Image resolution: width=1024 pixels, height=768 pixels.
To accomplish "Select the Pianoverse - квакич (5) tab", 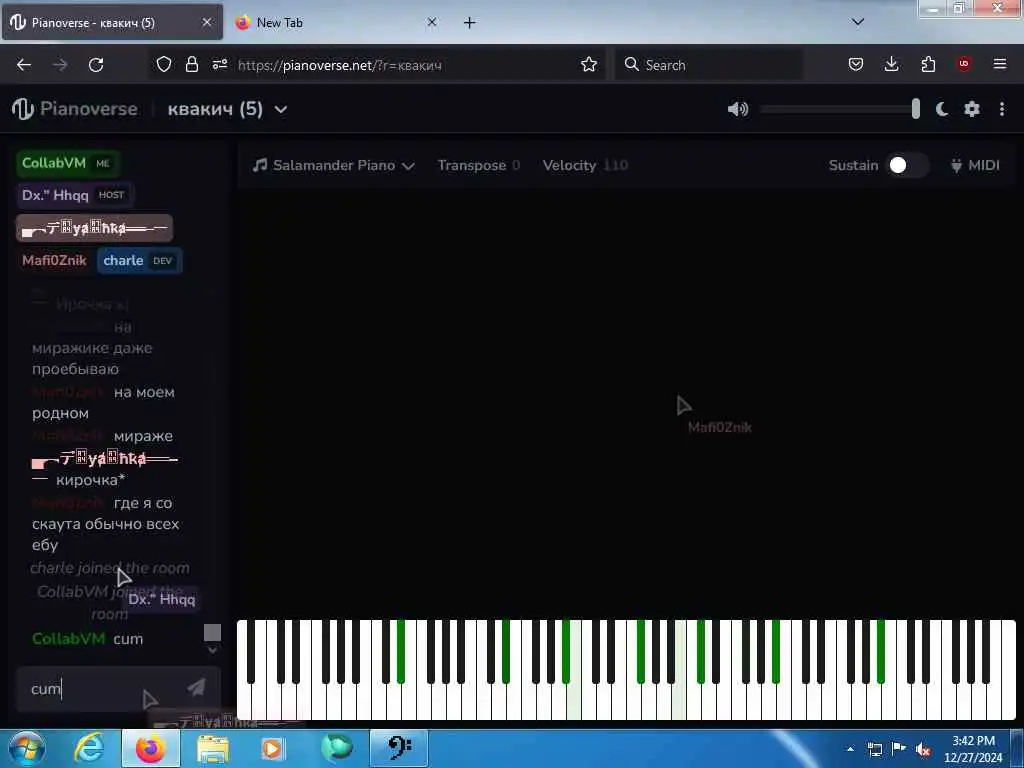I will coord(112,22).
